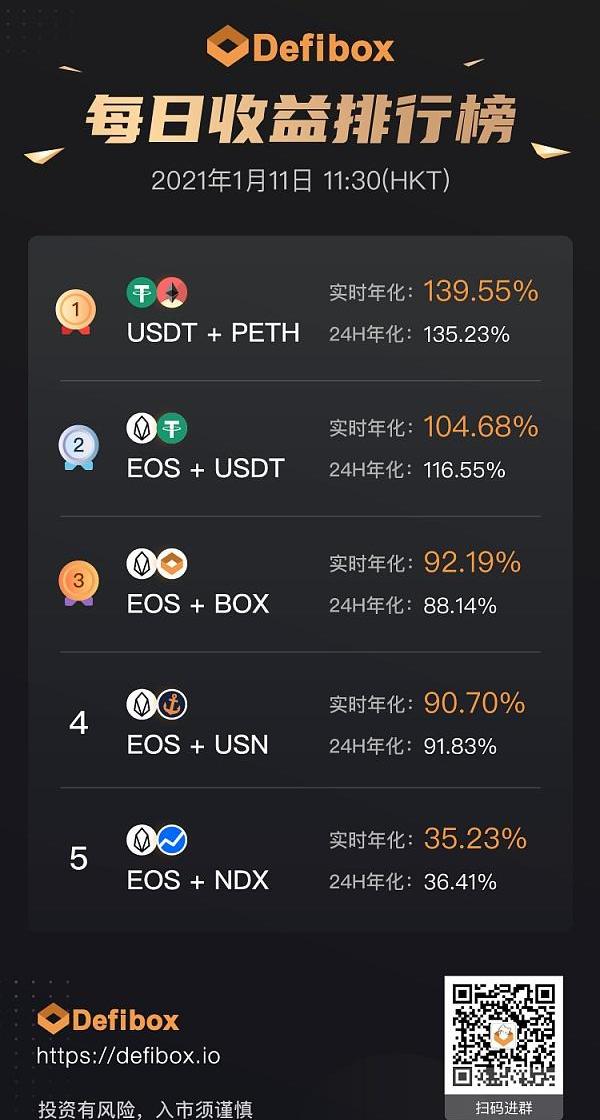Click the 扫码进群 label under QR code
Viewport: 600px width, 1120px height.
click(503, 1108)
